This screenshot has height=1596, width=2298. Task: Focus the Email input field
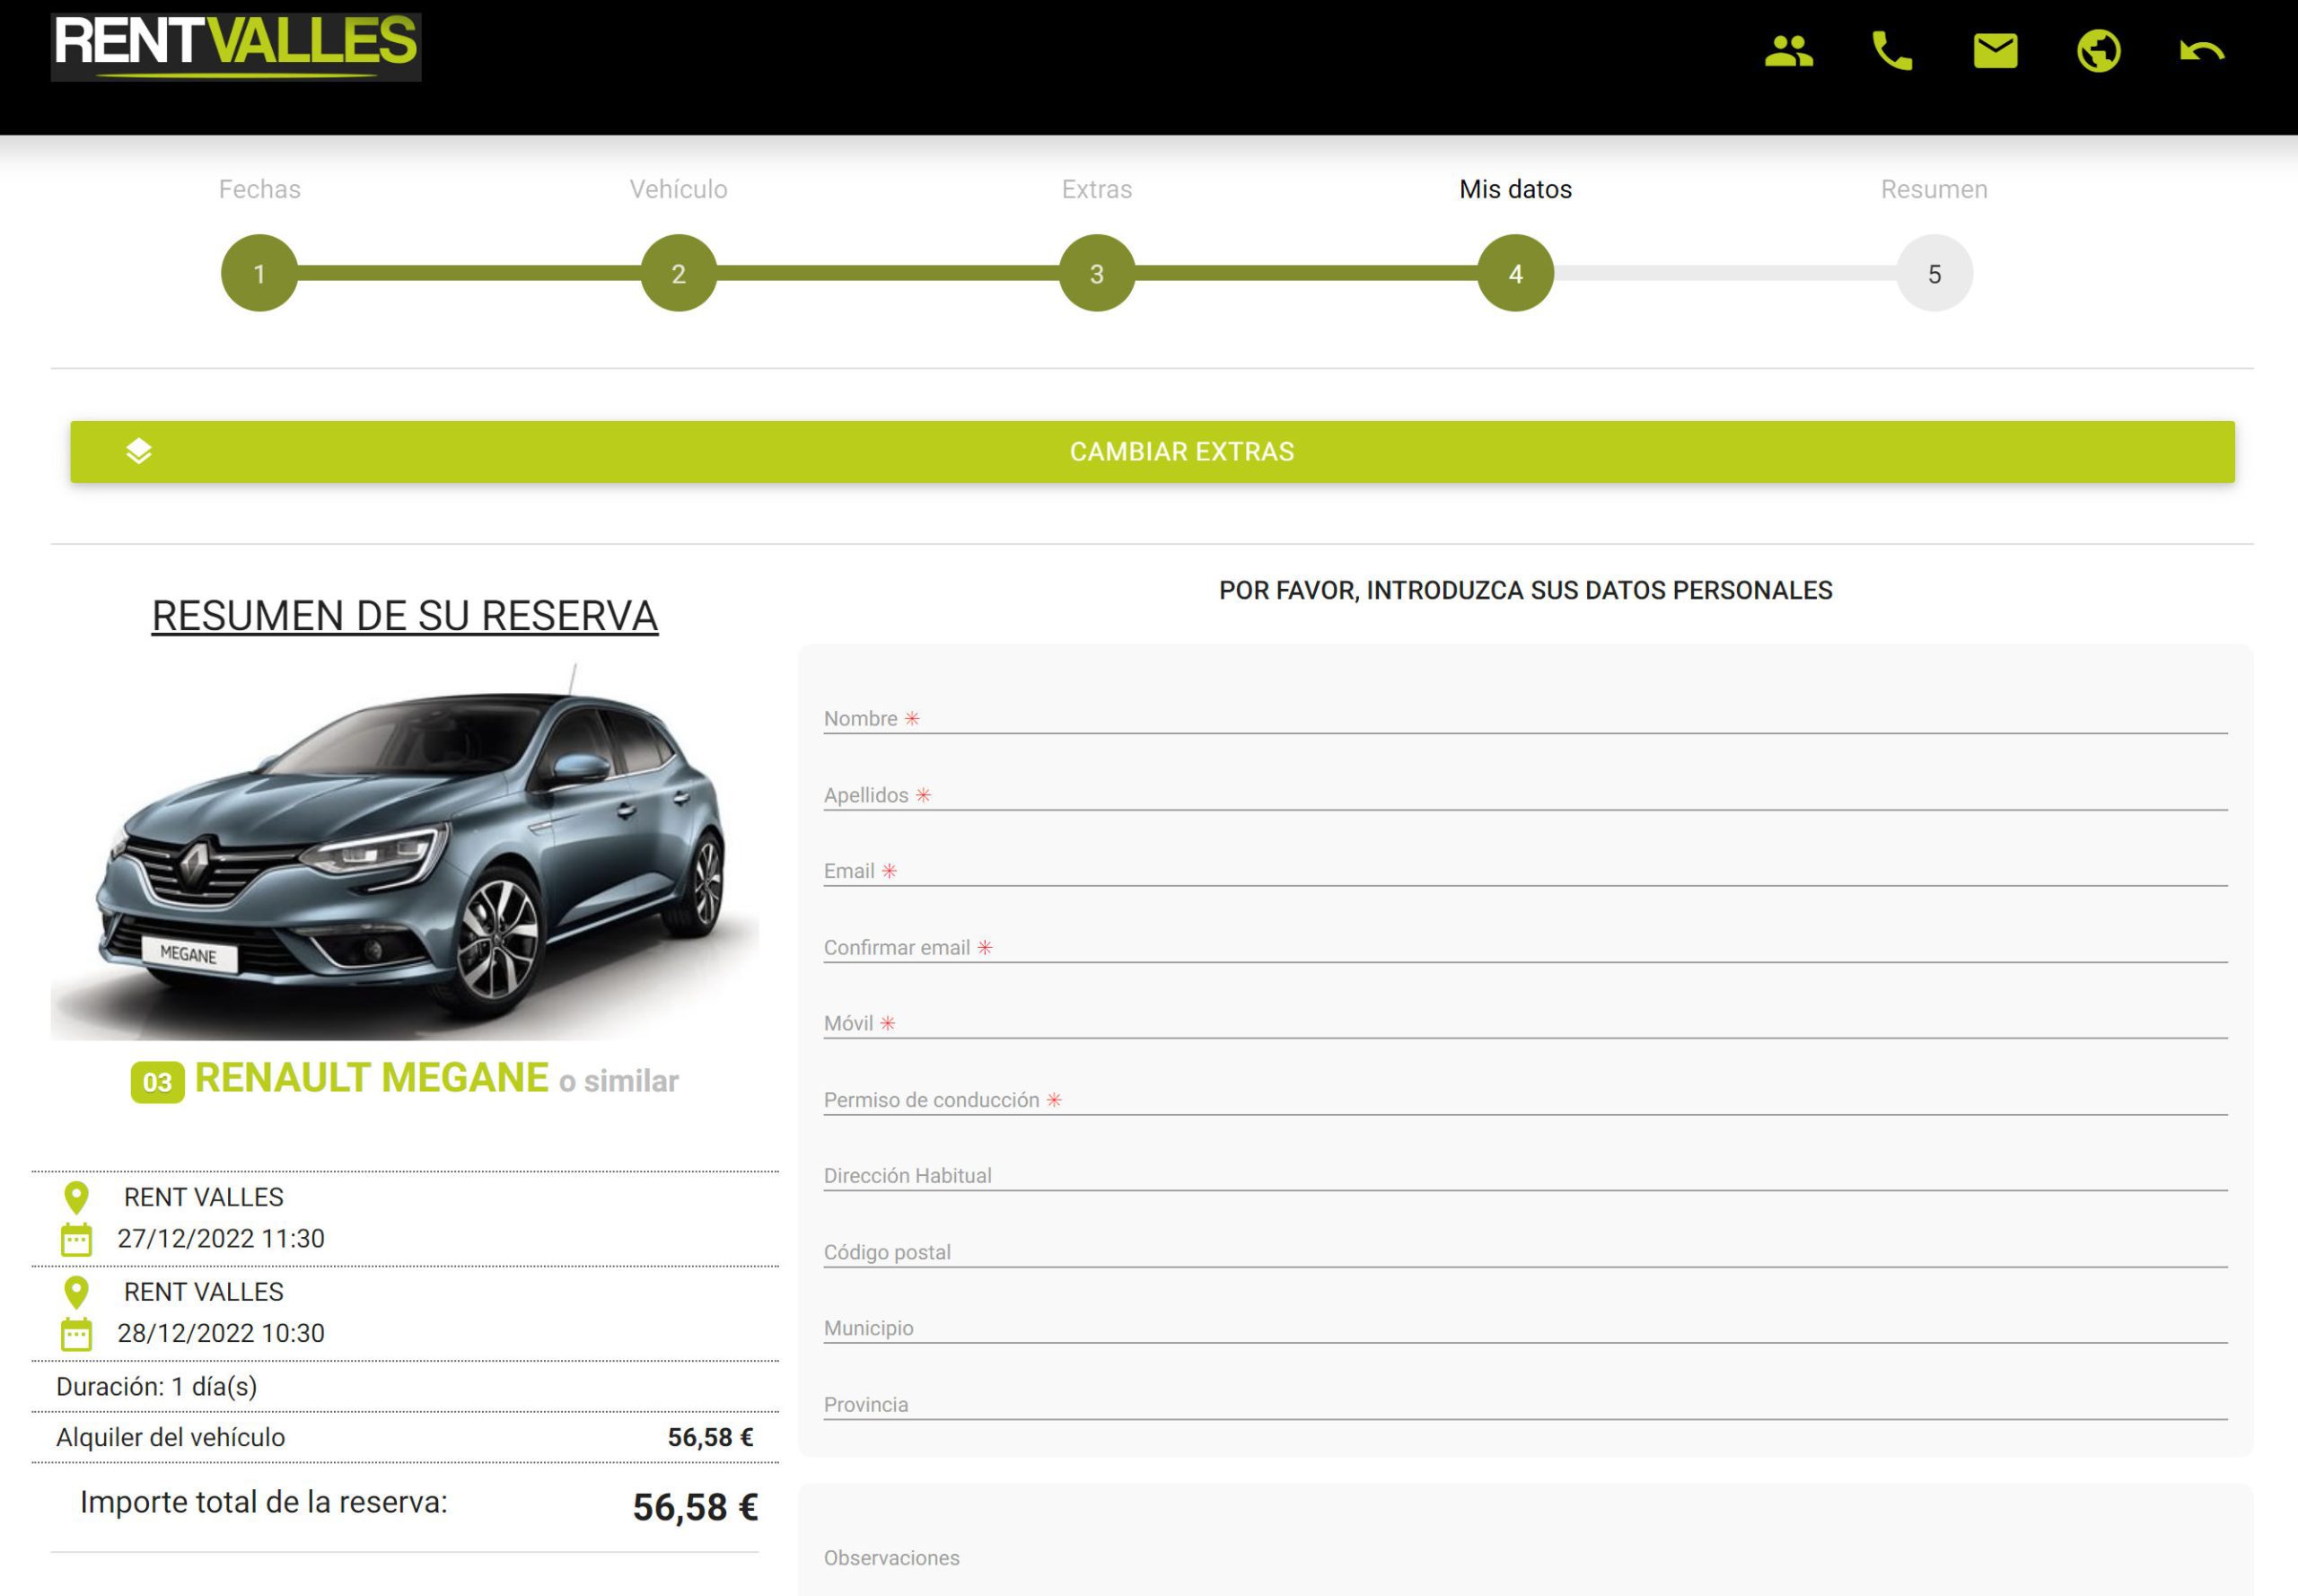pyautogui.click(x=1525, y=870)
